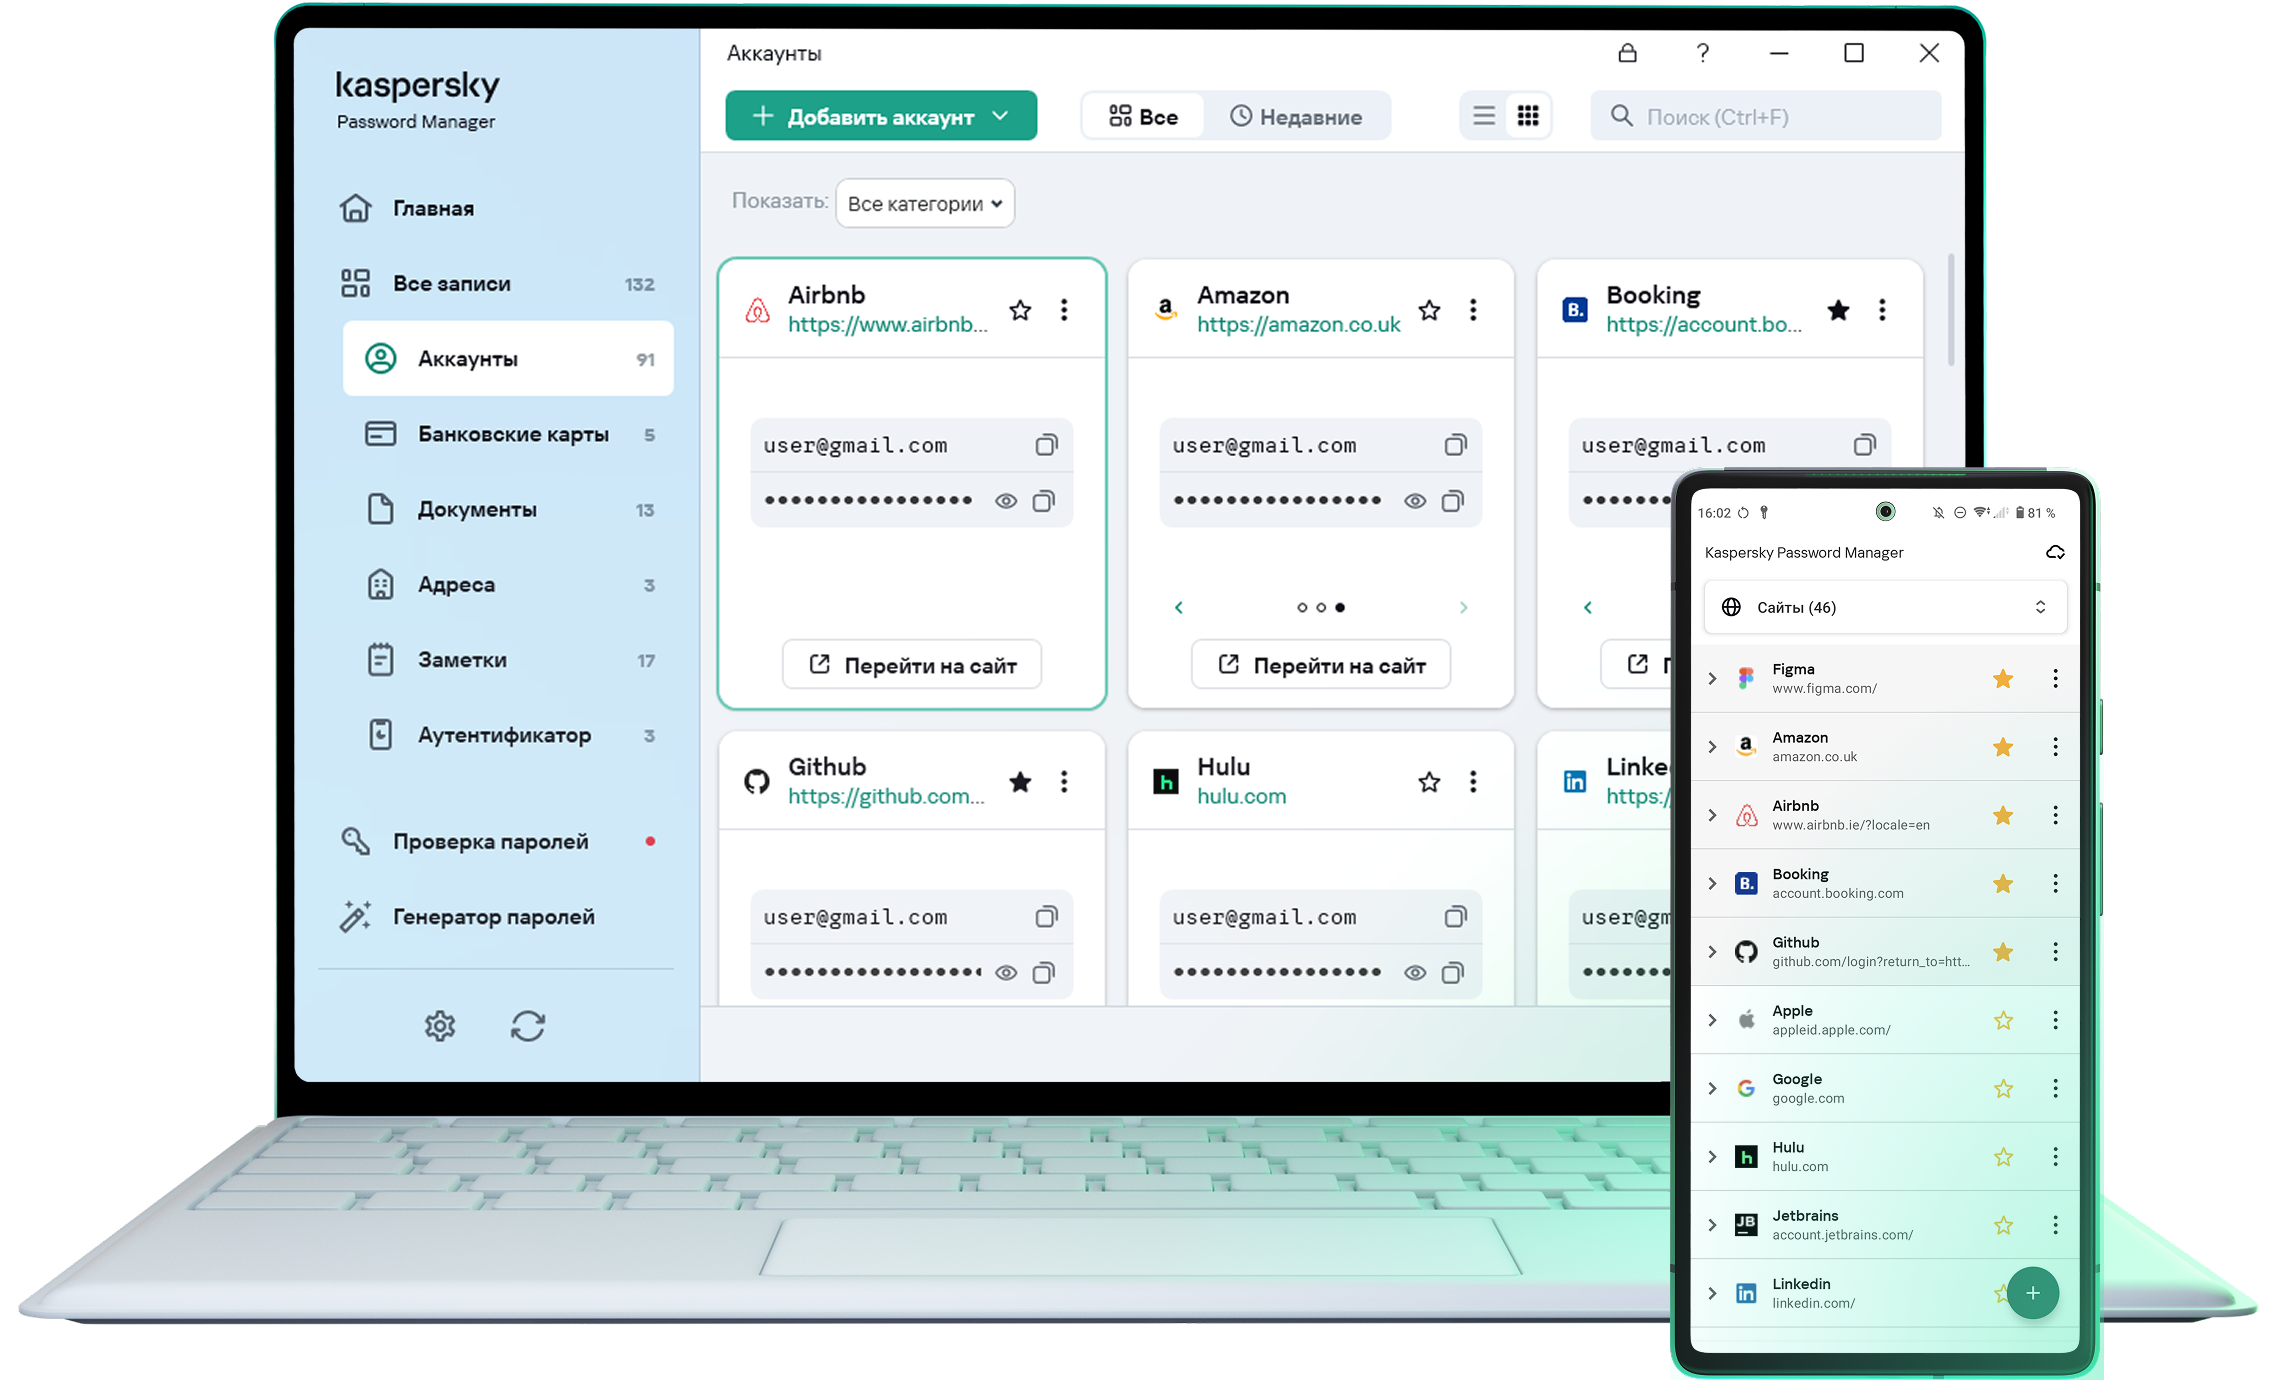
Task: Open 'Банковские карты' in sidebar
Action: 512,434
